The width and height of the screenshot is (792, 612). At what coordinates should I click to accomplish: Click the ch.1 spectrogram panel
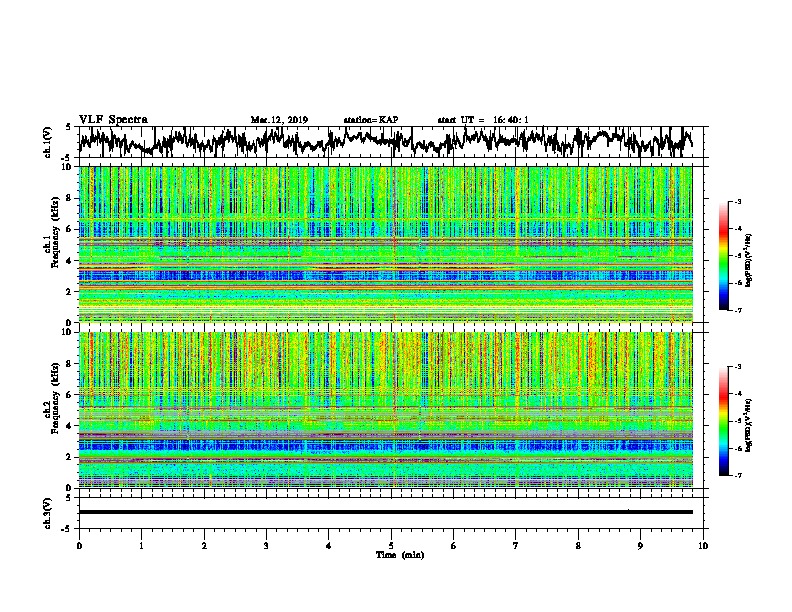[386, 244]
